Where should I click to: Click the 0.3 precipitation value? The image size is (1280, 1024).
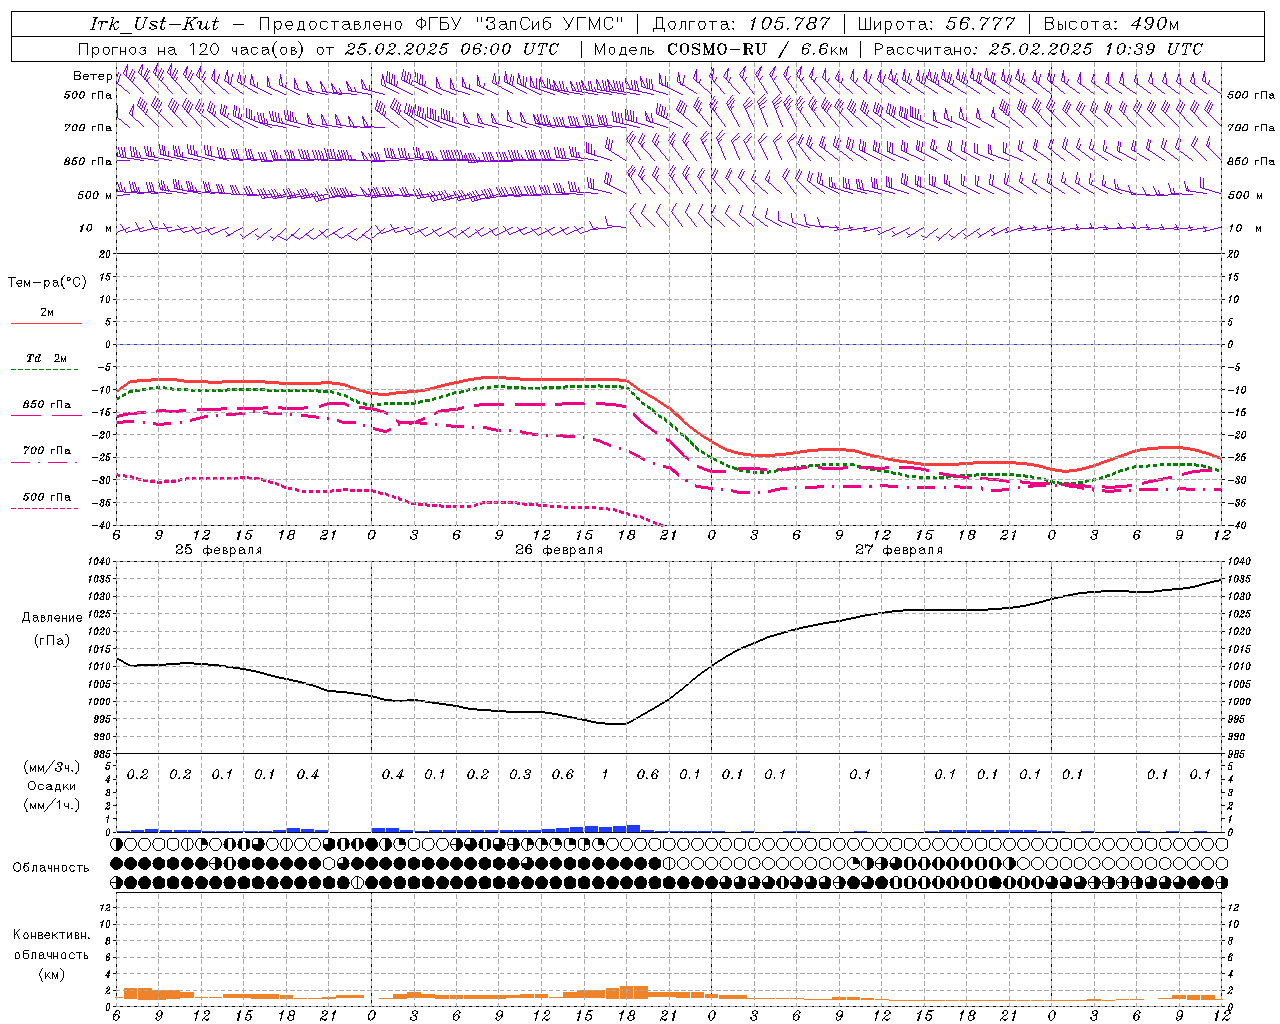(x=520, y=774)
